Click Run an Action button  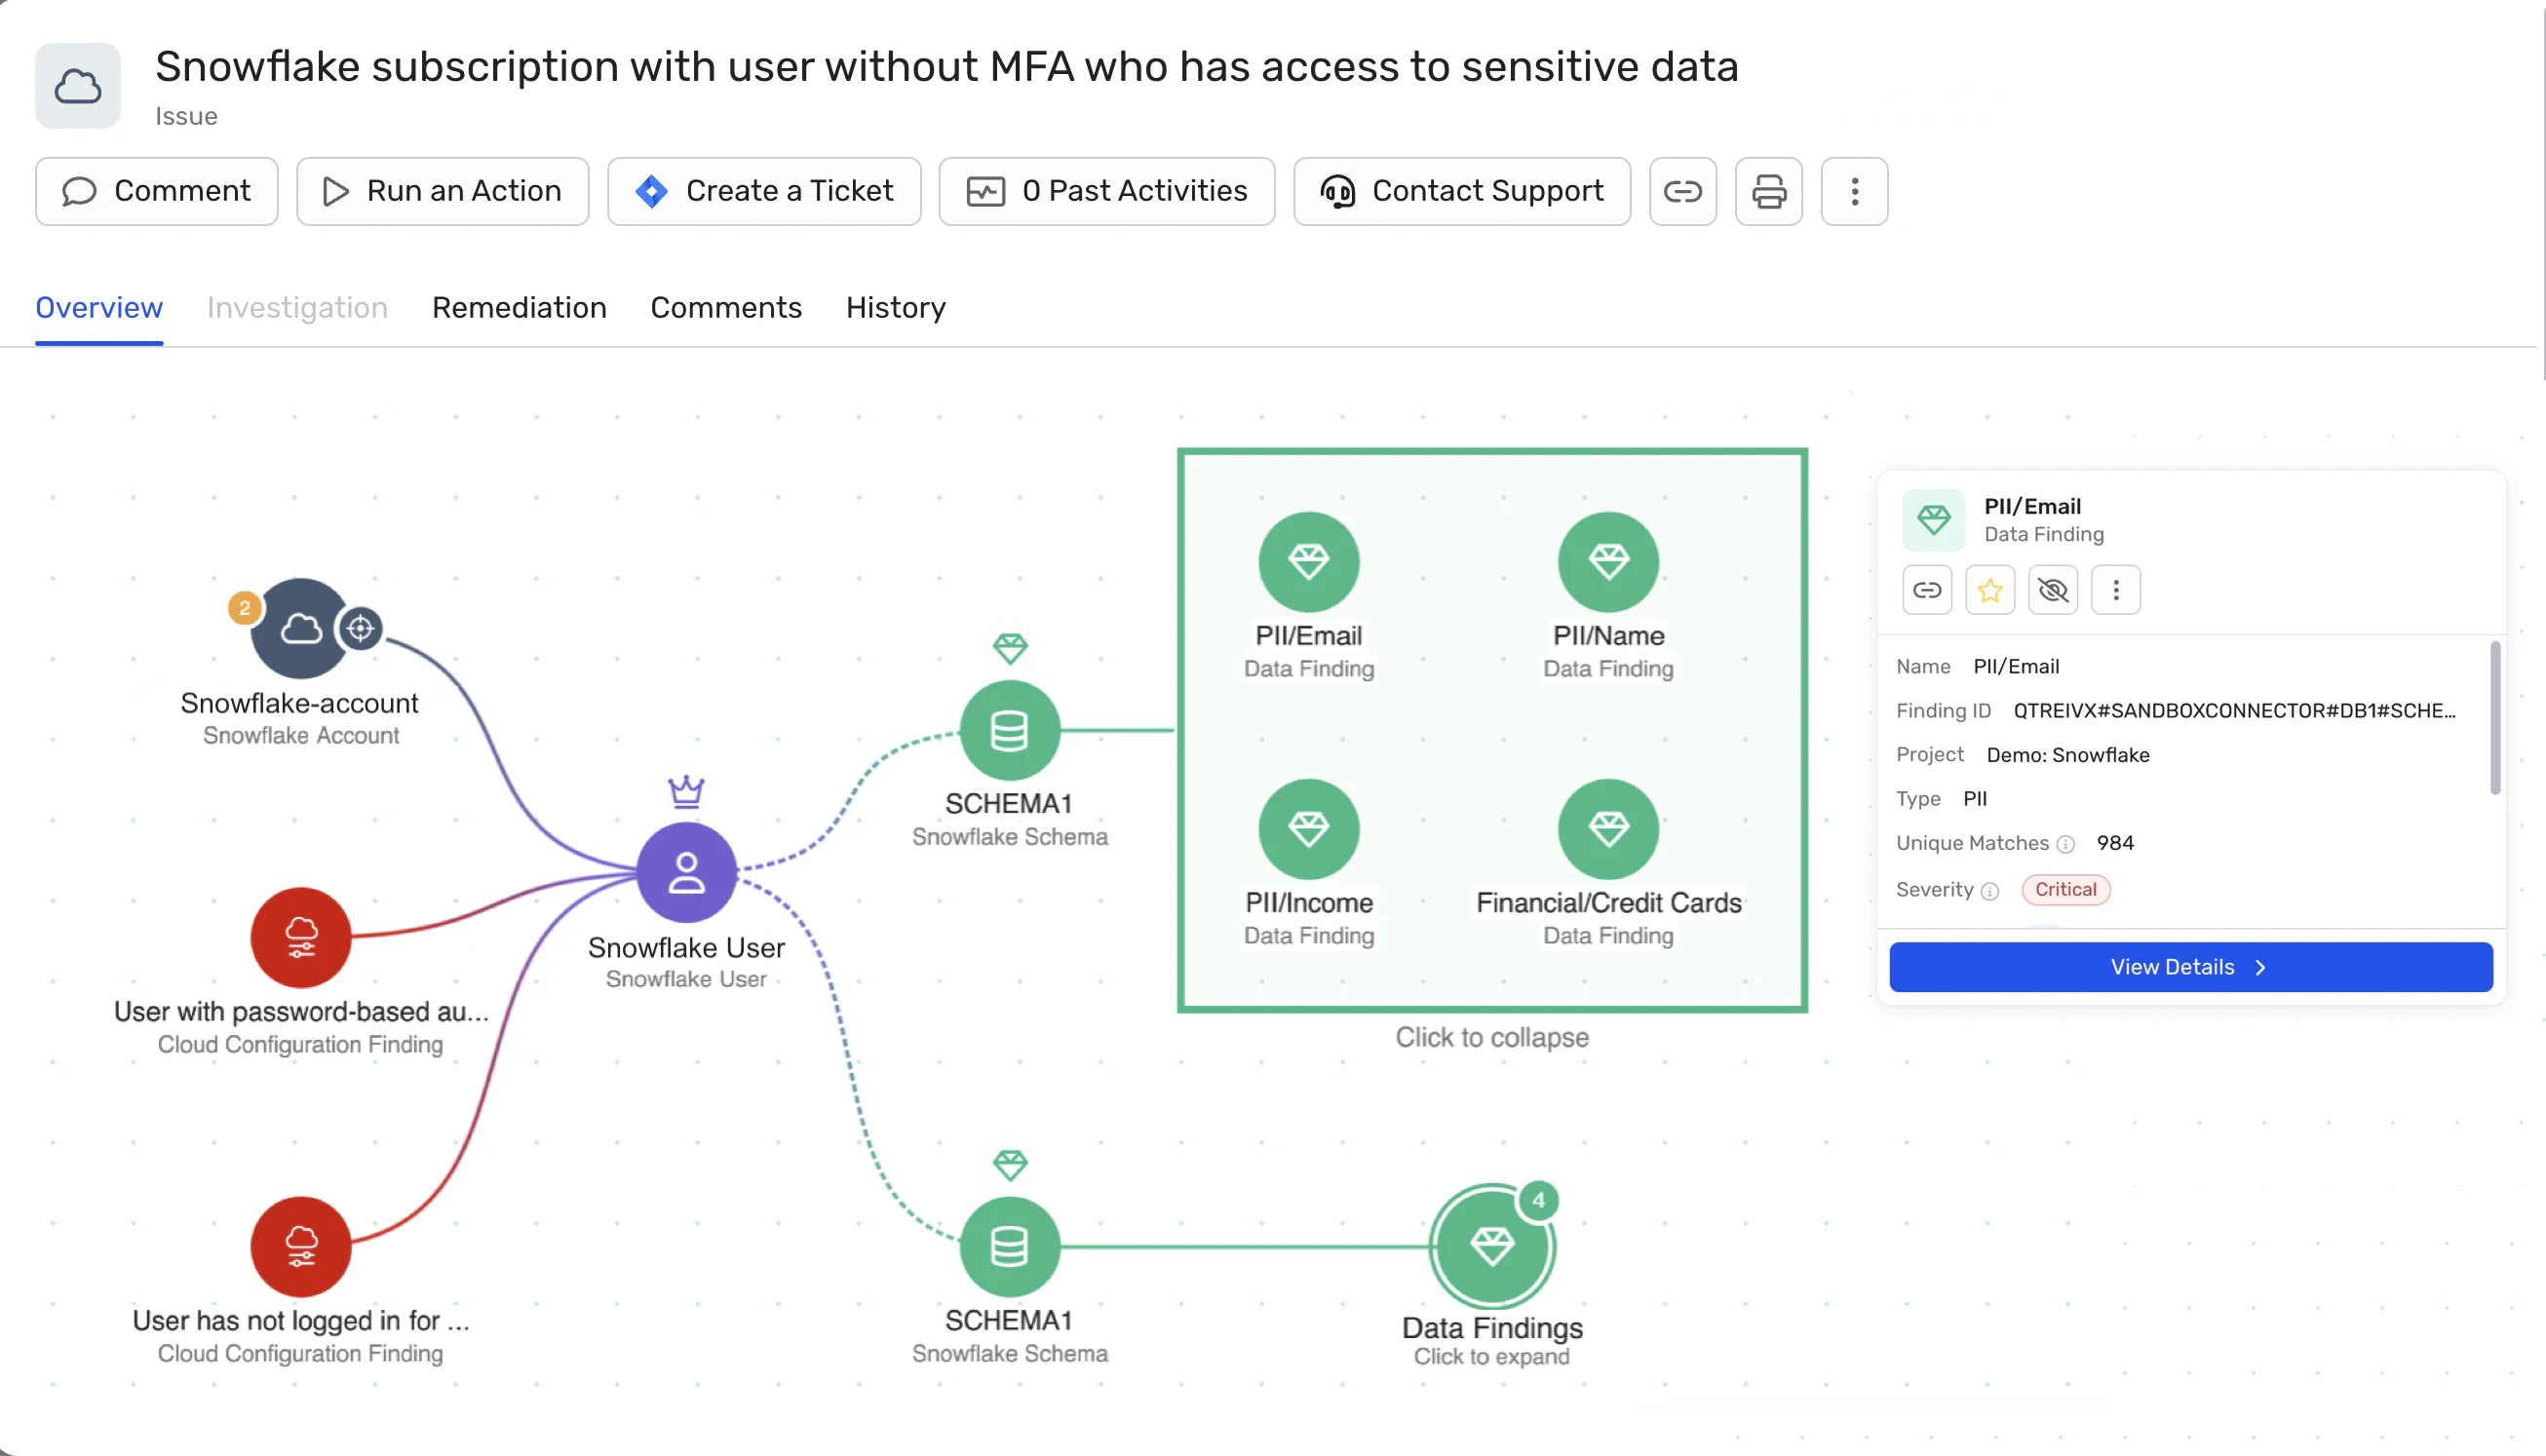point(443,191)
